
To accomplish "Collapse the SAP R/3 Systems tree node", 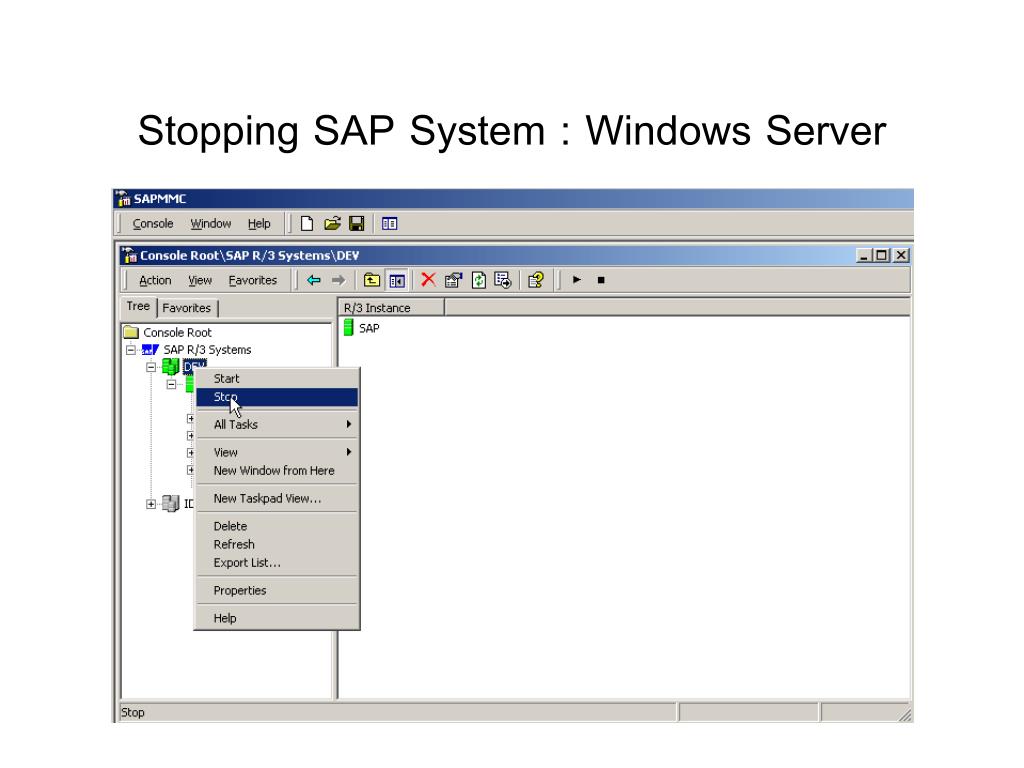I will click(x=131, y=350).
